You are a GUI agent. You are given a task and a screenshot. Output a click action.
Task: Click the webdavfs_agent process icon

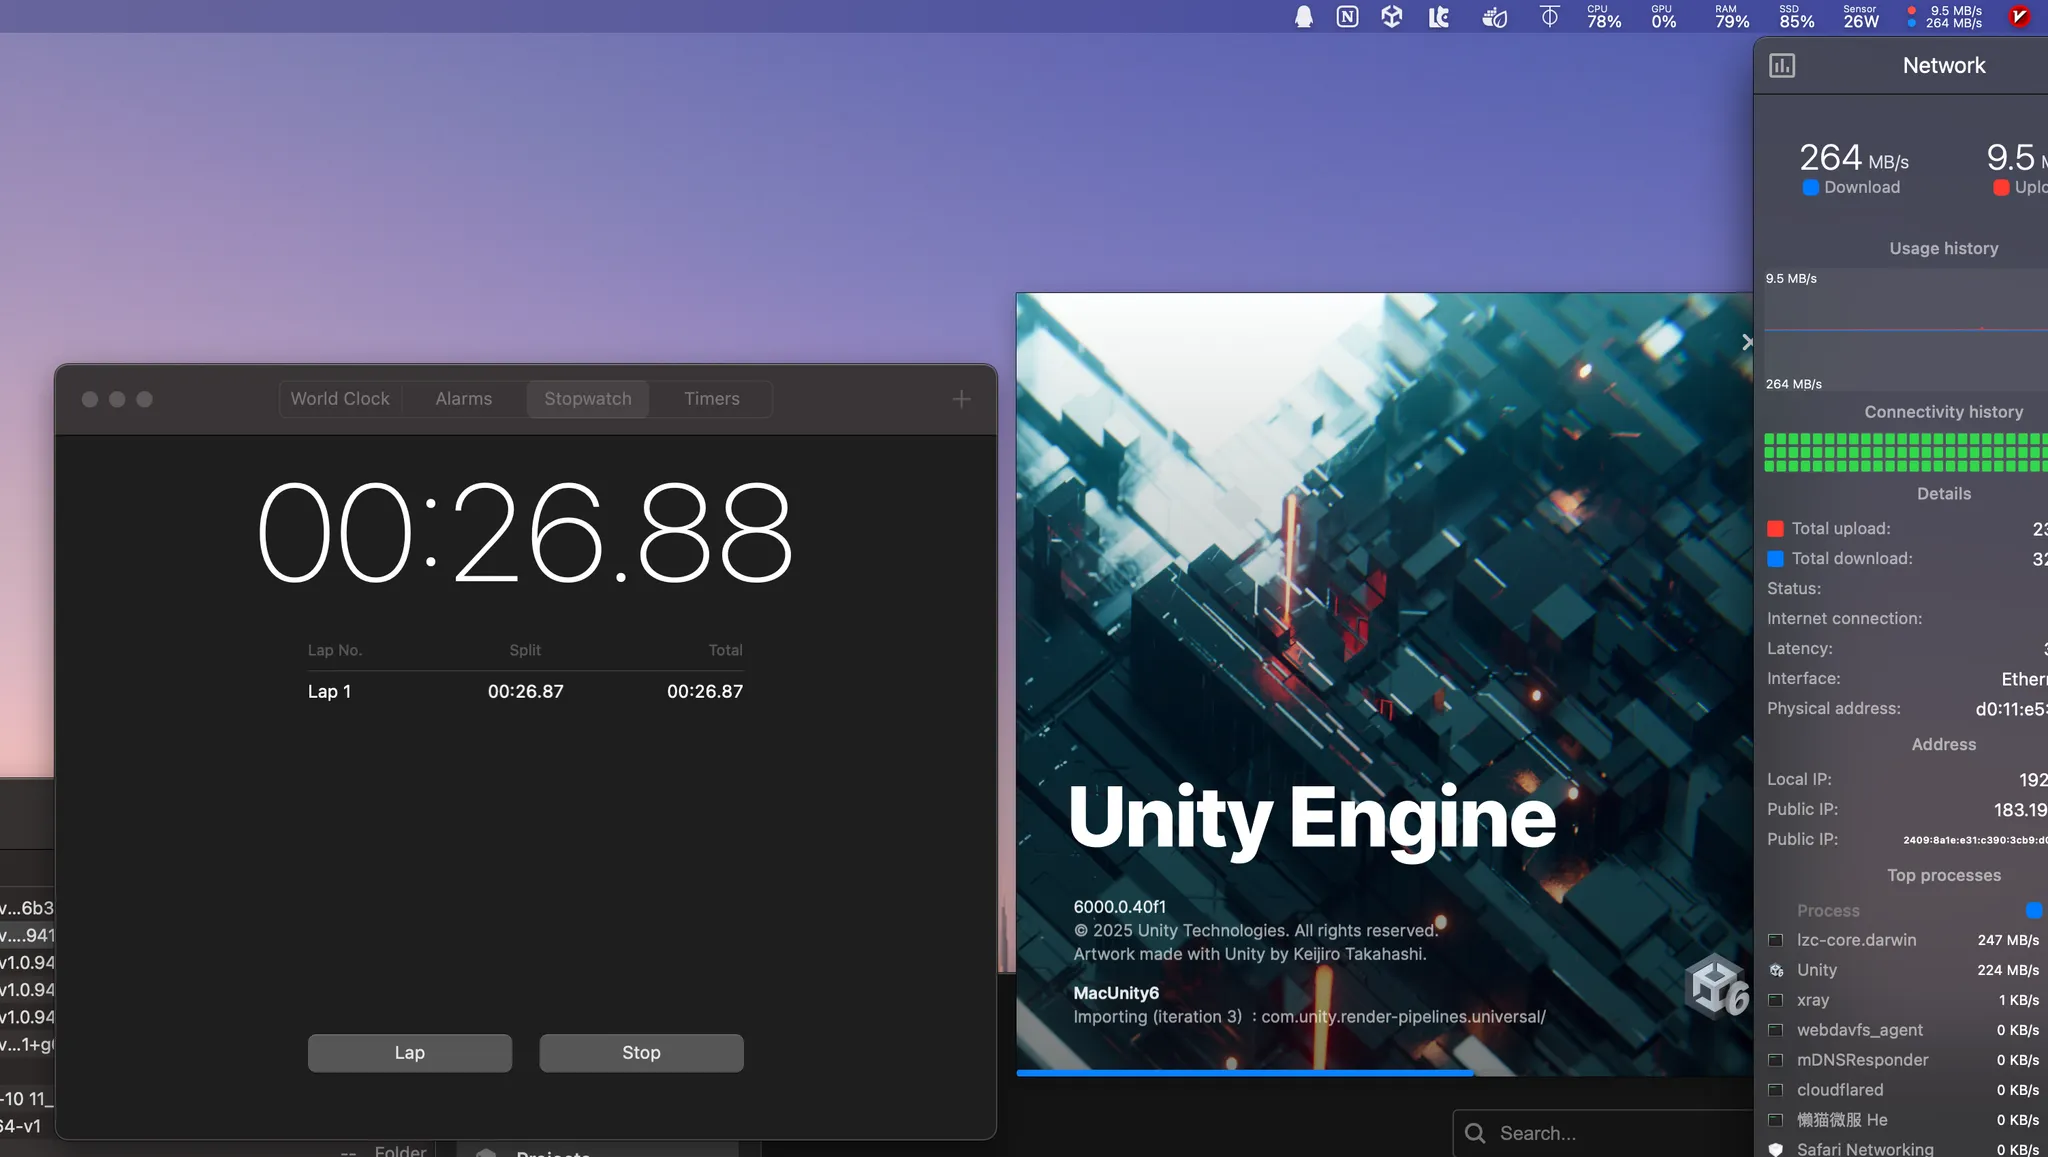click(1776, 1030)
